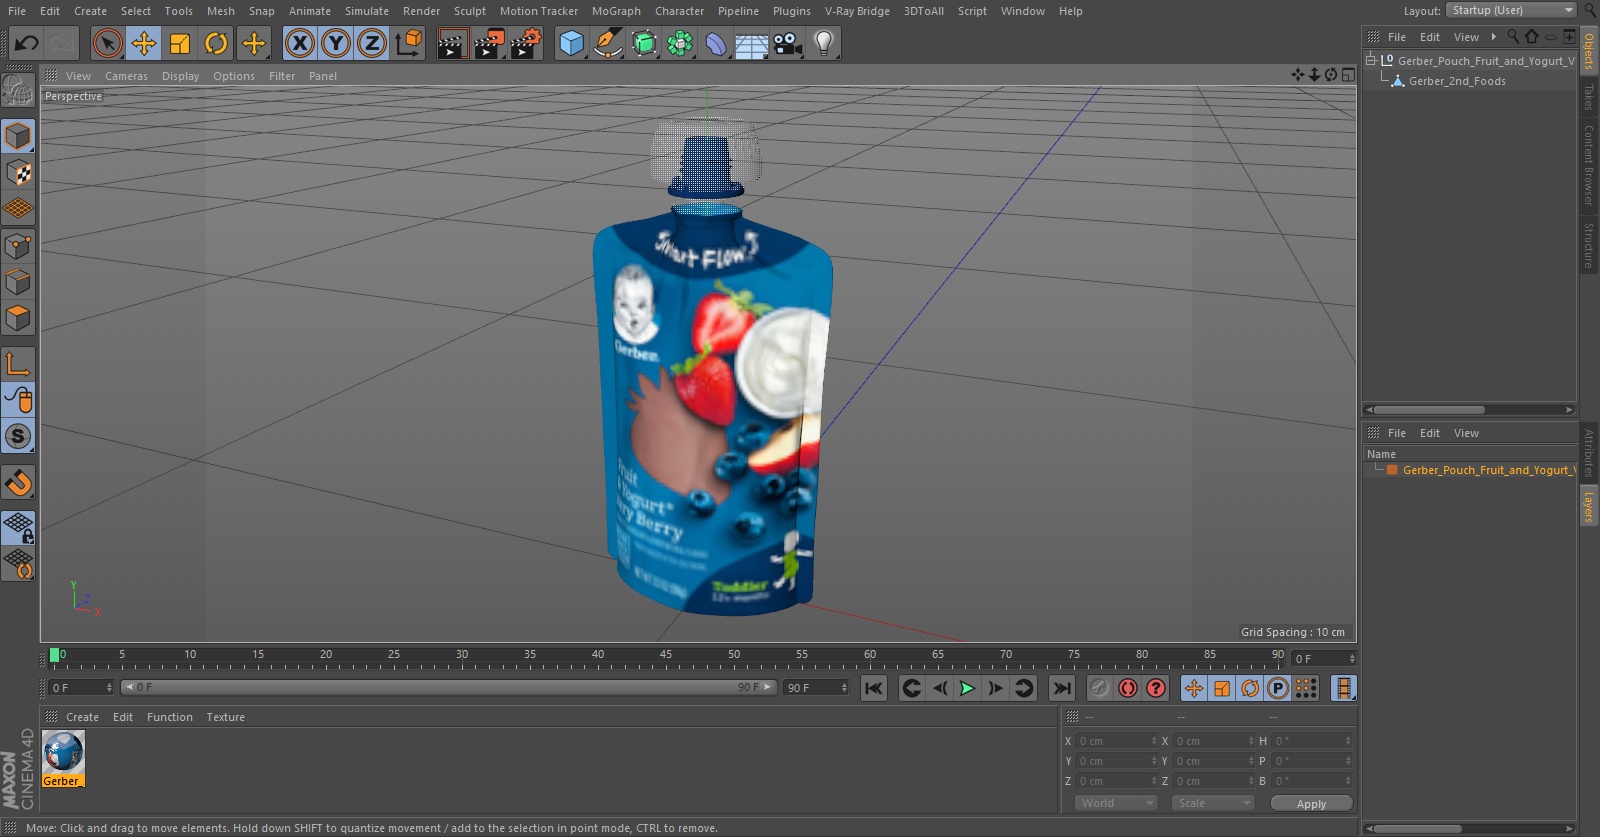Screen dimensions: 1600x837
Task: Open the MoGraph menu
Action: (x=616, y=11)
